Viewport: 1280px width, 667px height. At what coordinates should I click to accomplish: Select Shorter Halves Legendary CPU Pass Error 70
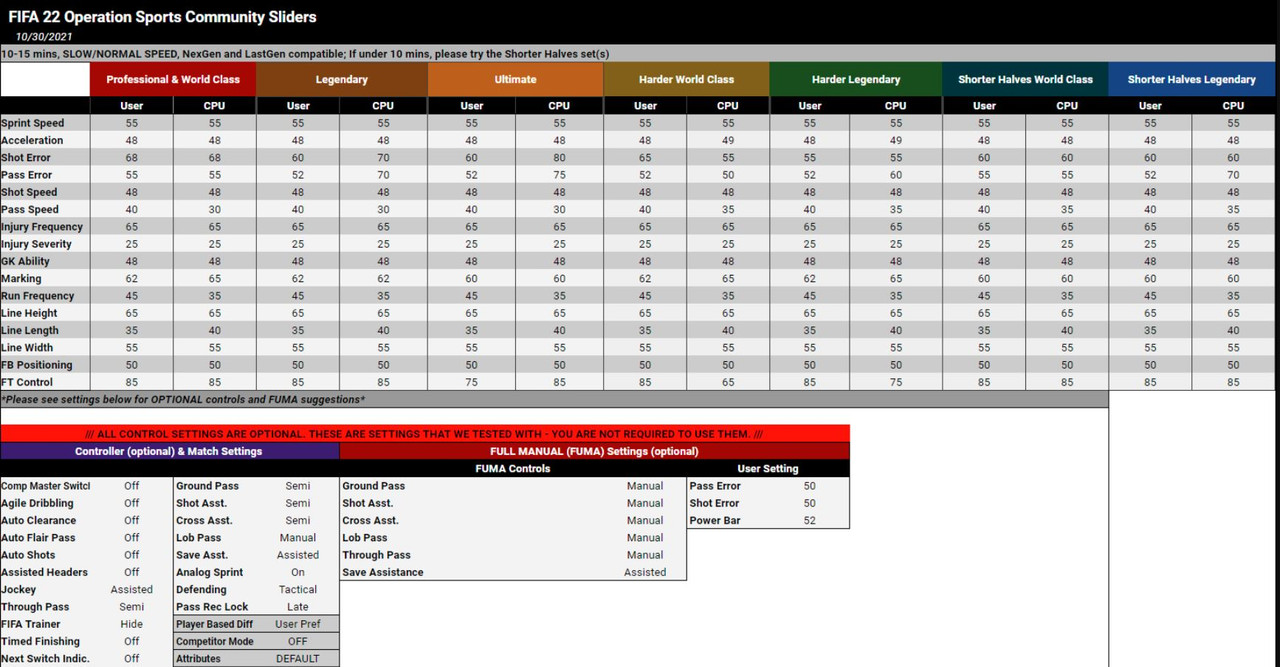coord(1234,175)
